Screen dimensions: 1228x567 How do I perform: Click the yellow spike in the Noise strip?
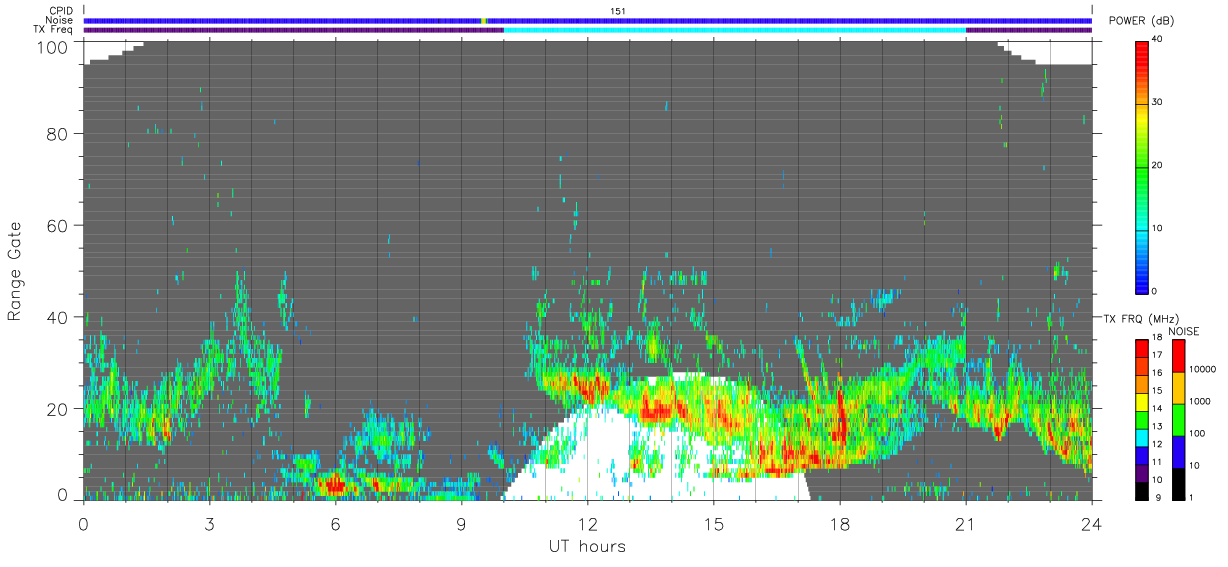pos(484,20)
